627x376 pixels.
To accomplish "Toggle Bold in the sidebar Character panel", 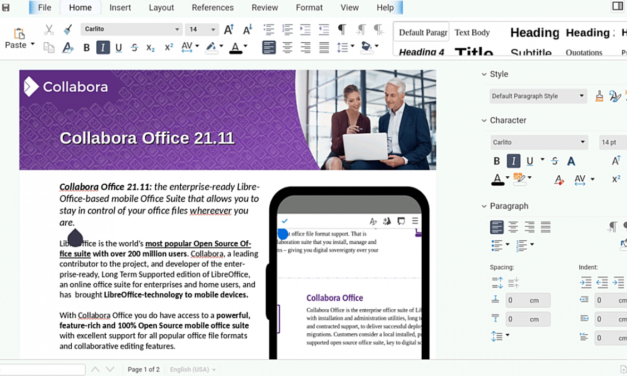I will coord(497,161).
